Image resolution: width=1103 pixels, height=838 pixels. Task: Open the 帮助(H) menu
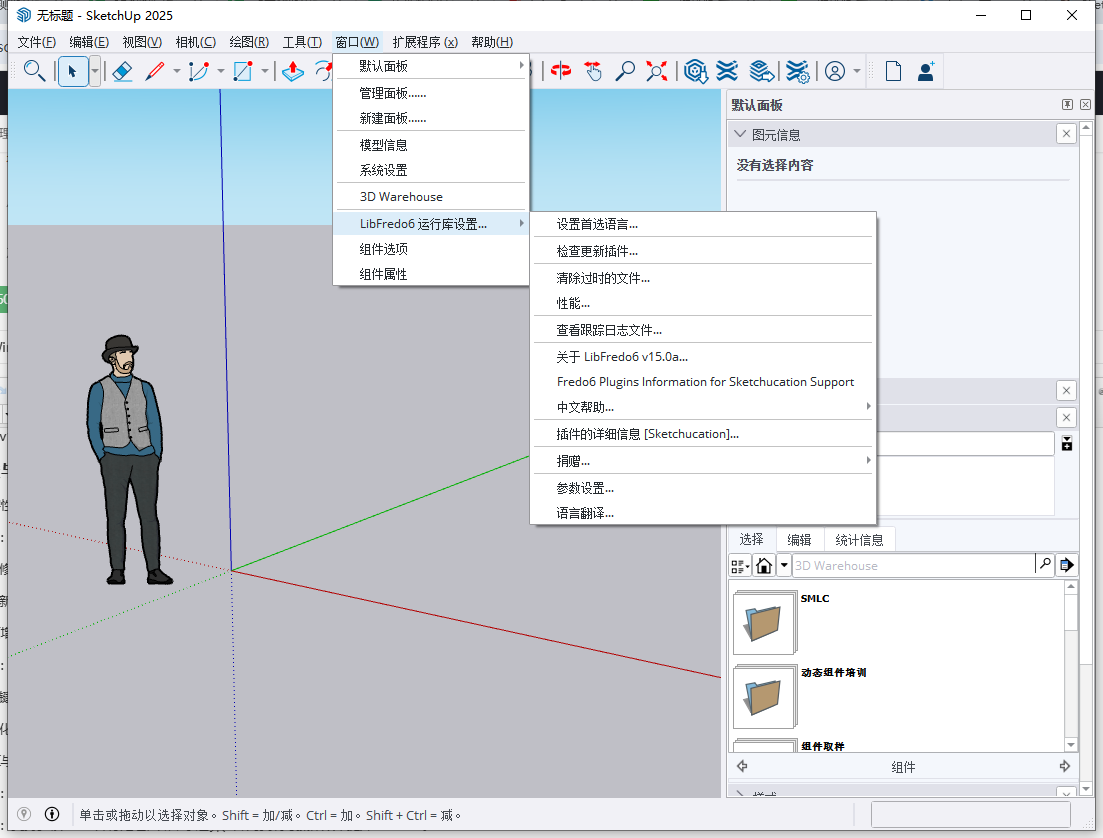[492, 42]
